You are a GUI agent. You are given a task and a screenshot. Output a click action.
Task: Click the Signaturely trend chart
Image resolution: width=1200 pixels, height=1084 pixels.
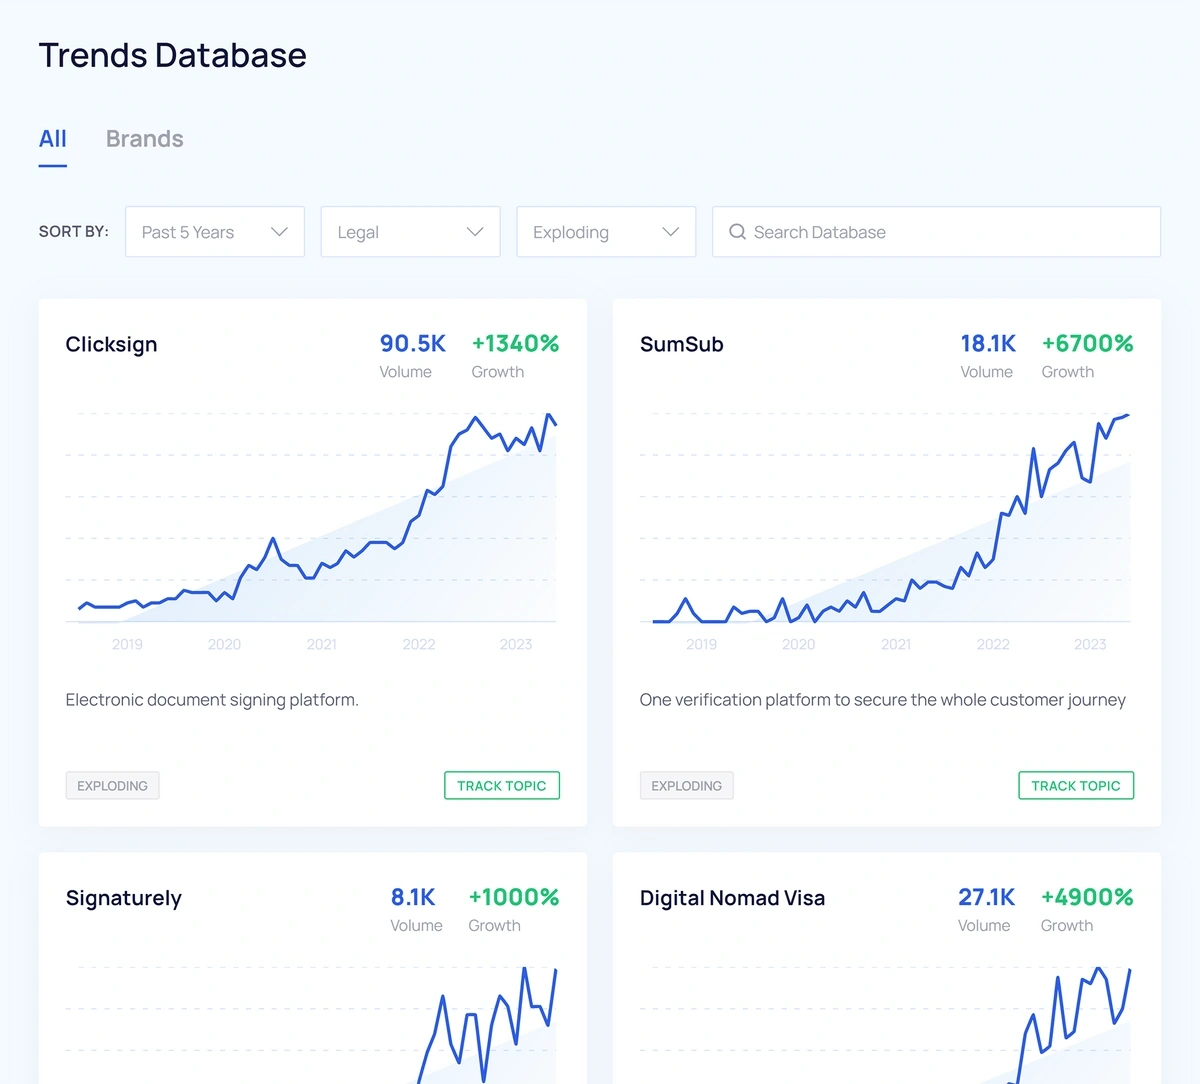tap(312, 1022)
